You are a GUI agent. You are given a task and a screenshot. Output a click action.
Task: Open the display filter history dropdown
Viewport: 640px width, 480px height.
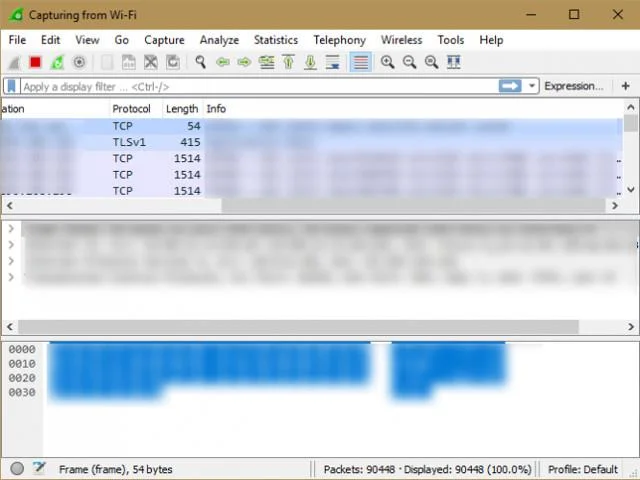[x=531, y=86]
